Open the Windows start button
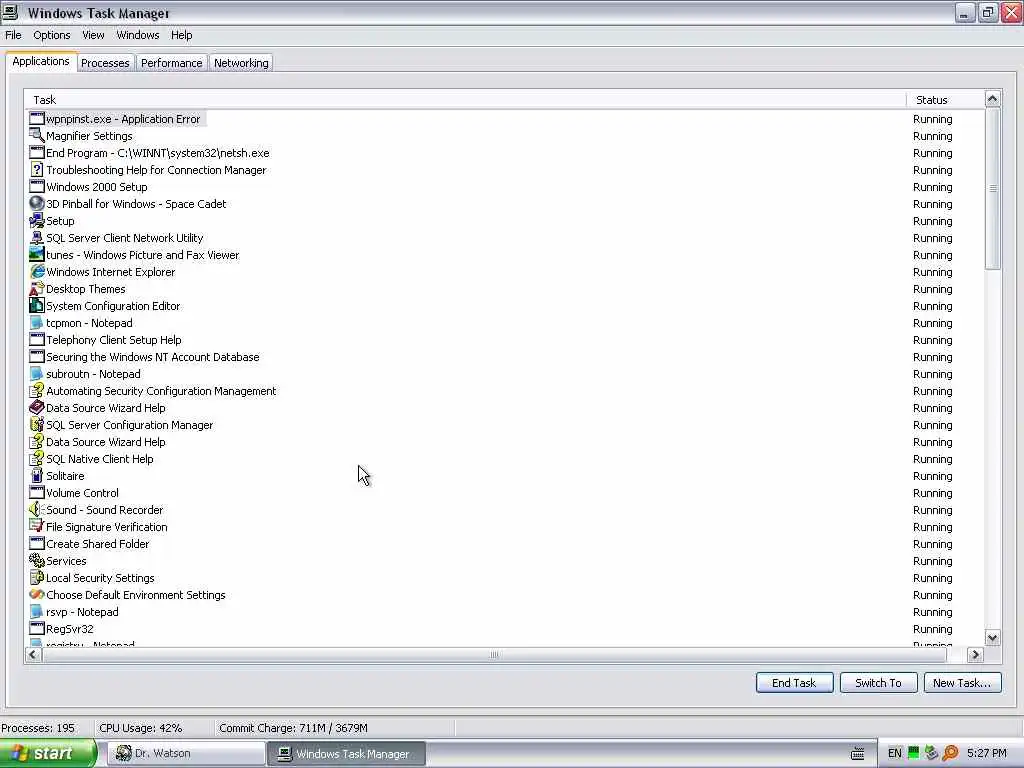 [x=47, y=754]
